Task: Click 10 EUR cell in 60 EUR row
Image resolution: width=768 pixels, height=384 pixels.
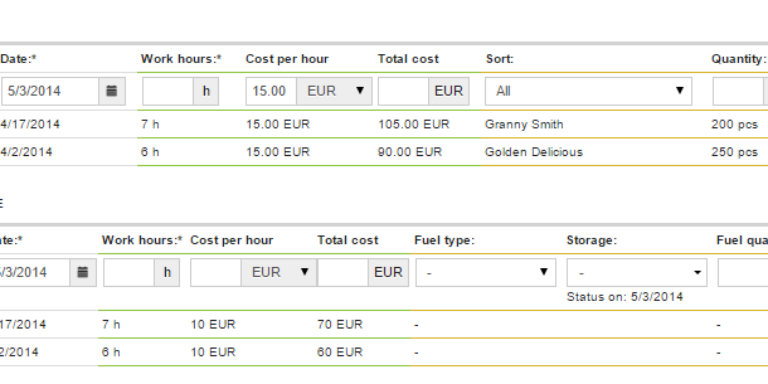Action: [x=213, y=352]
